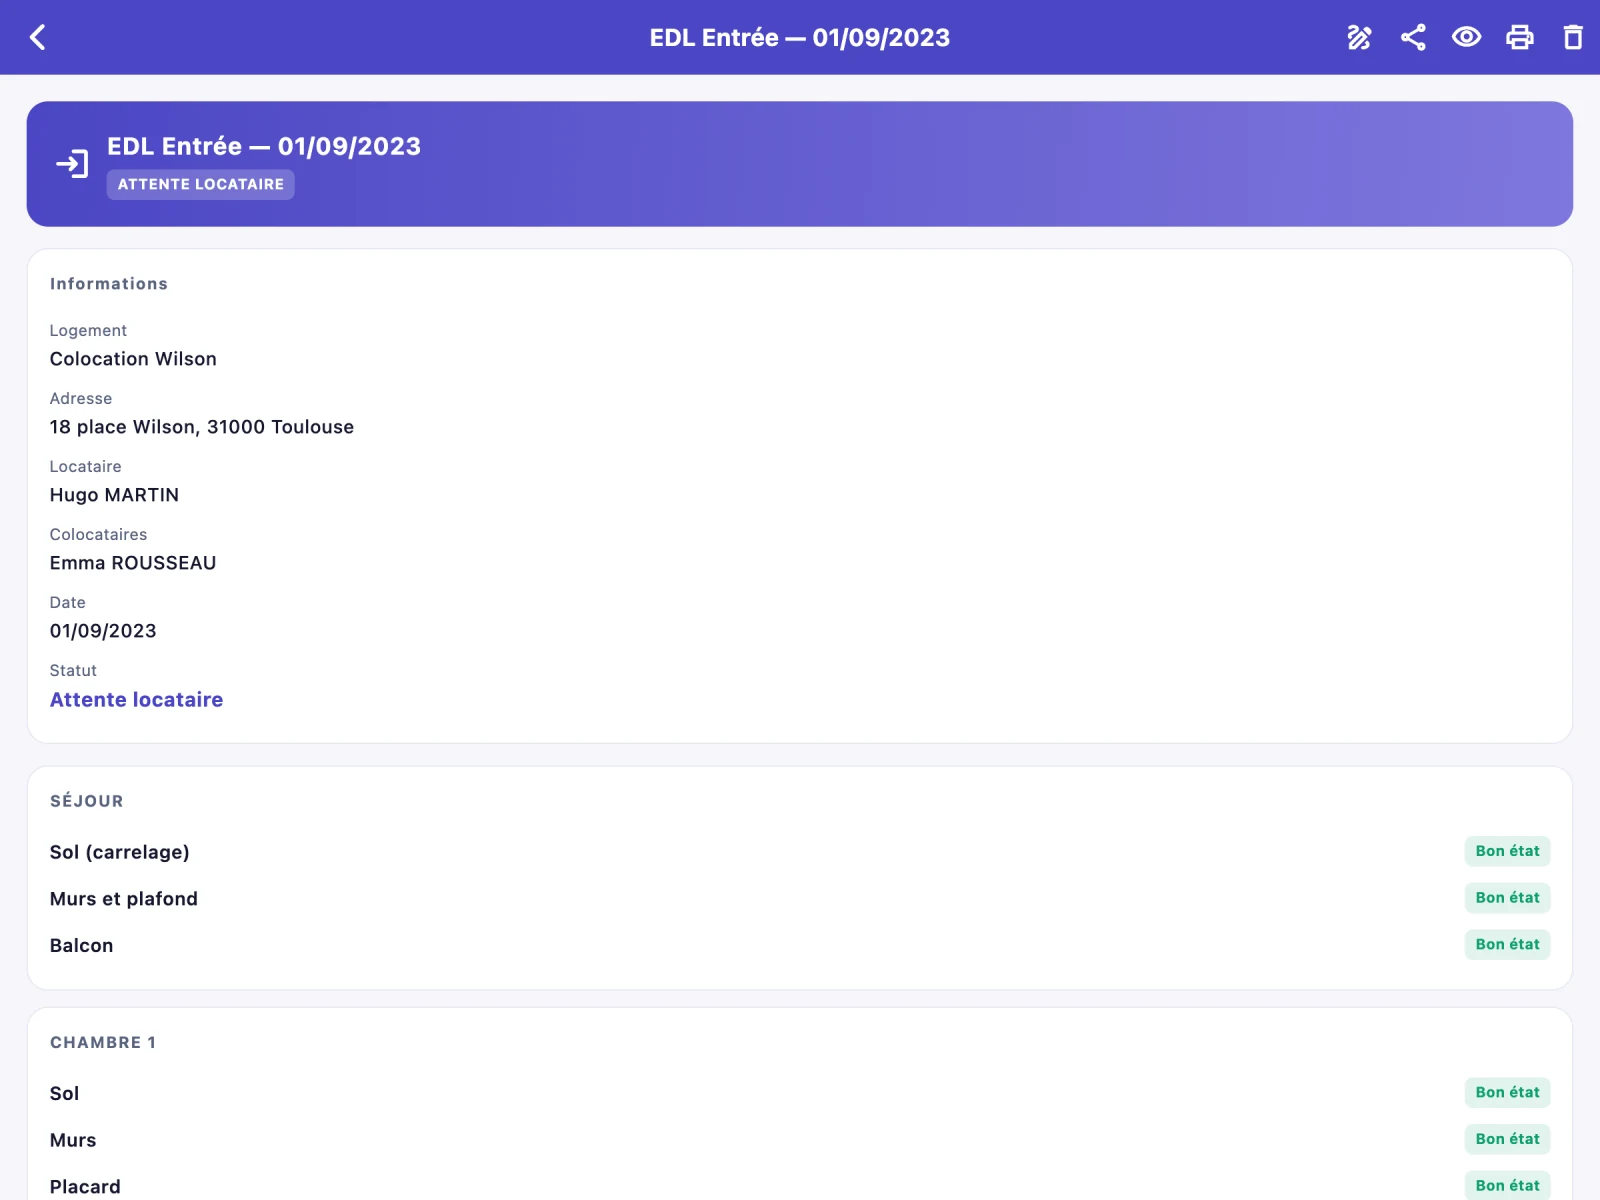Click 'Bon état' badge for Chambre 1 Murs
1600x1200 pixels.
[1508, 1139]
